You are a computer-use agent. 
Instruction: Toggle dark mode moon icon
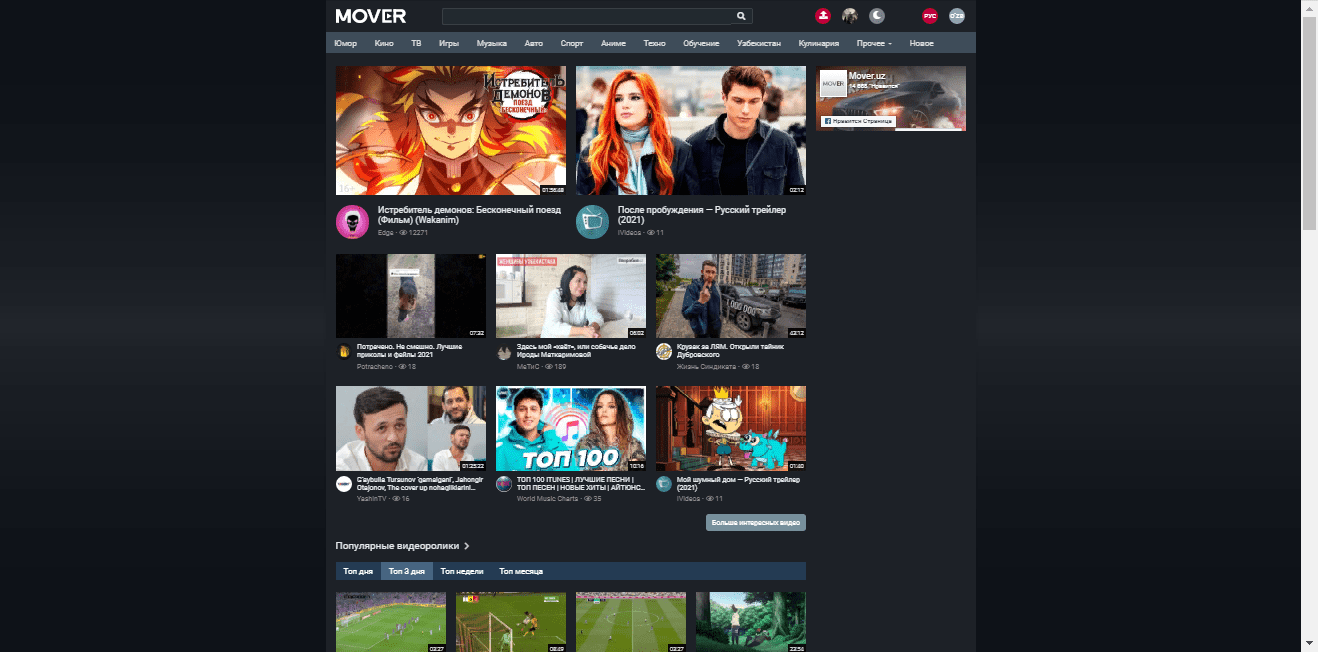click(x=877, y=16)
